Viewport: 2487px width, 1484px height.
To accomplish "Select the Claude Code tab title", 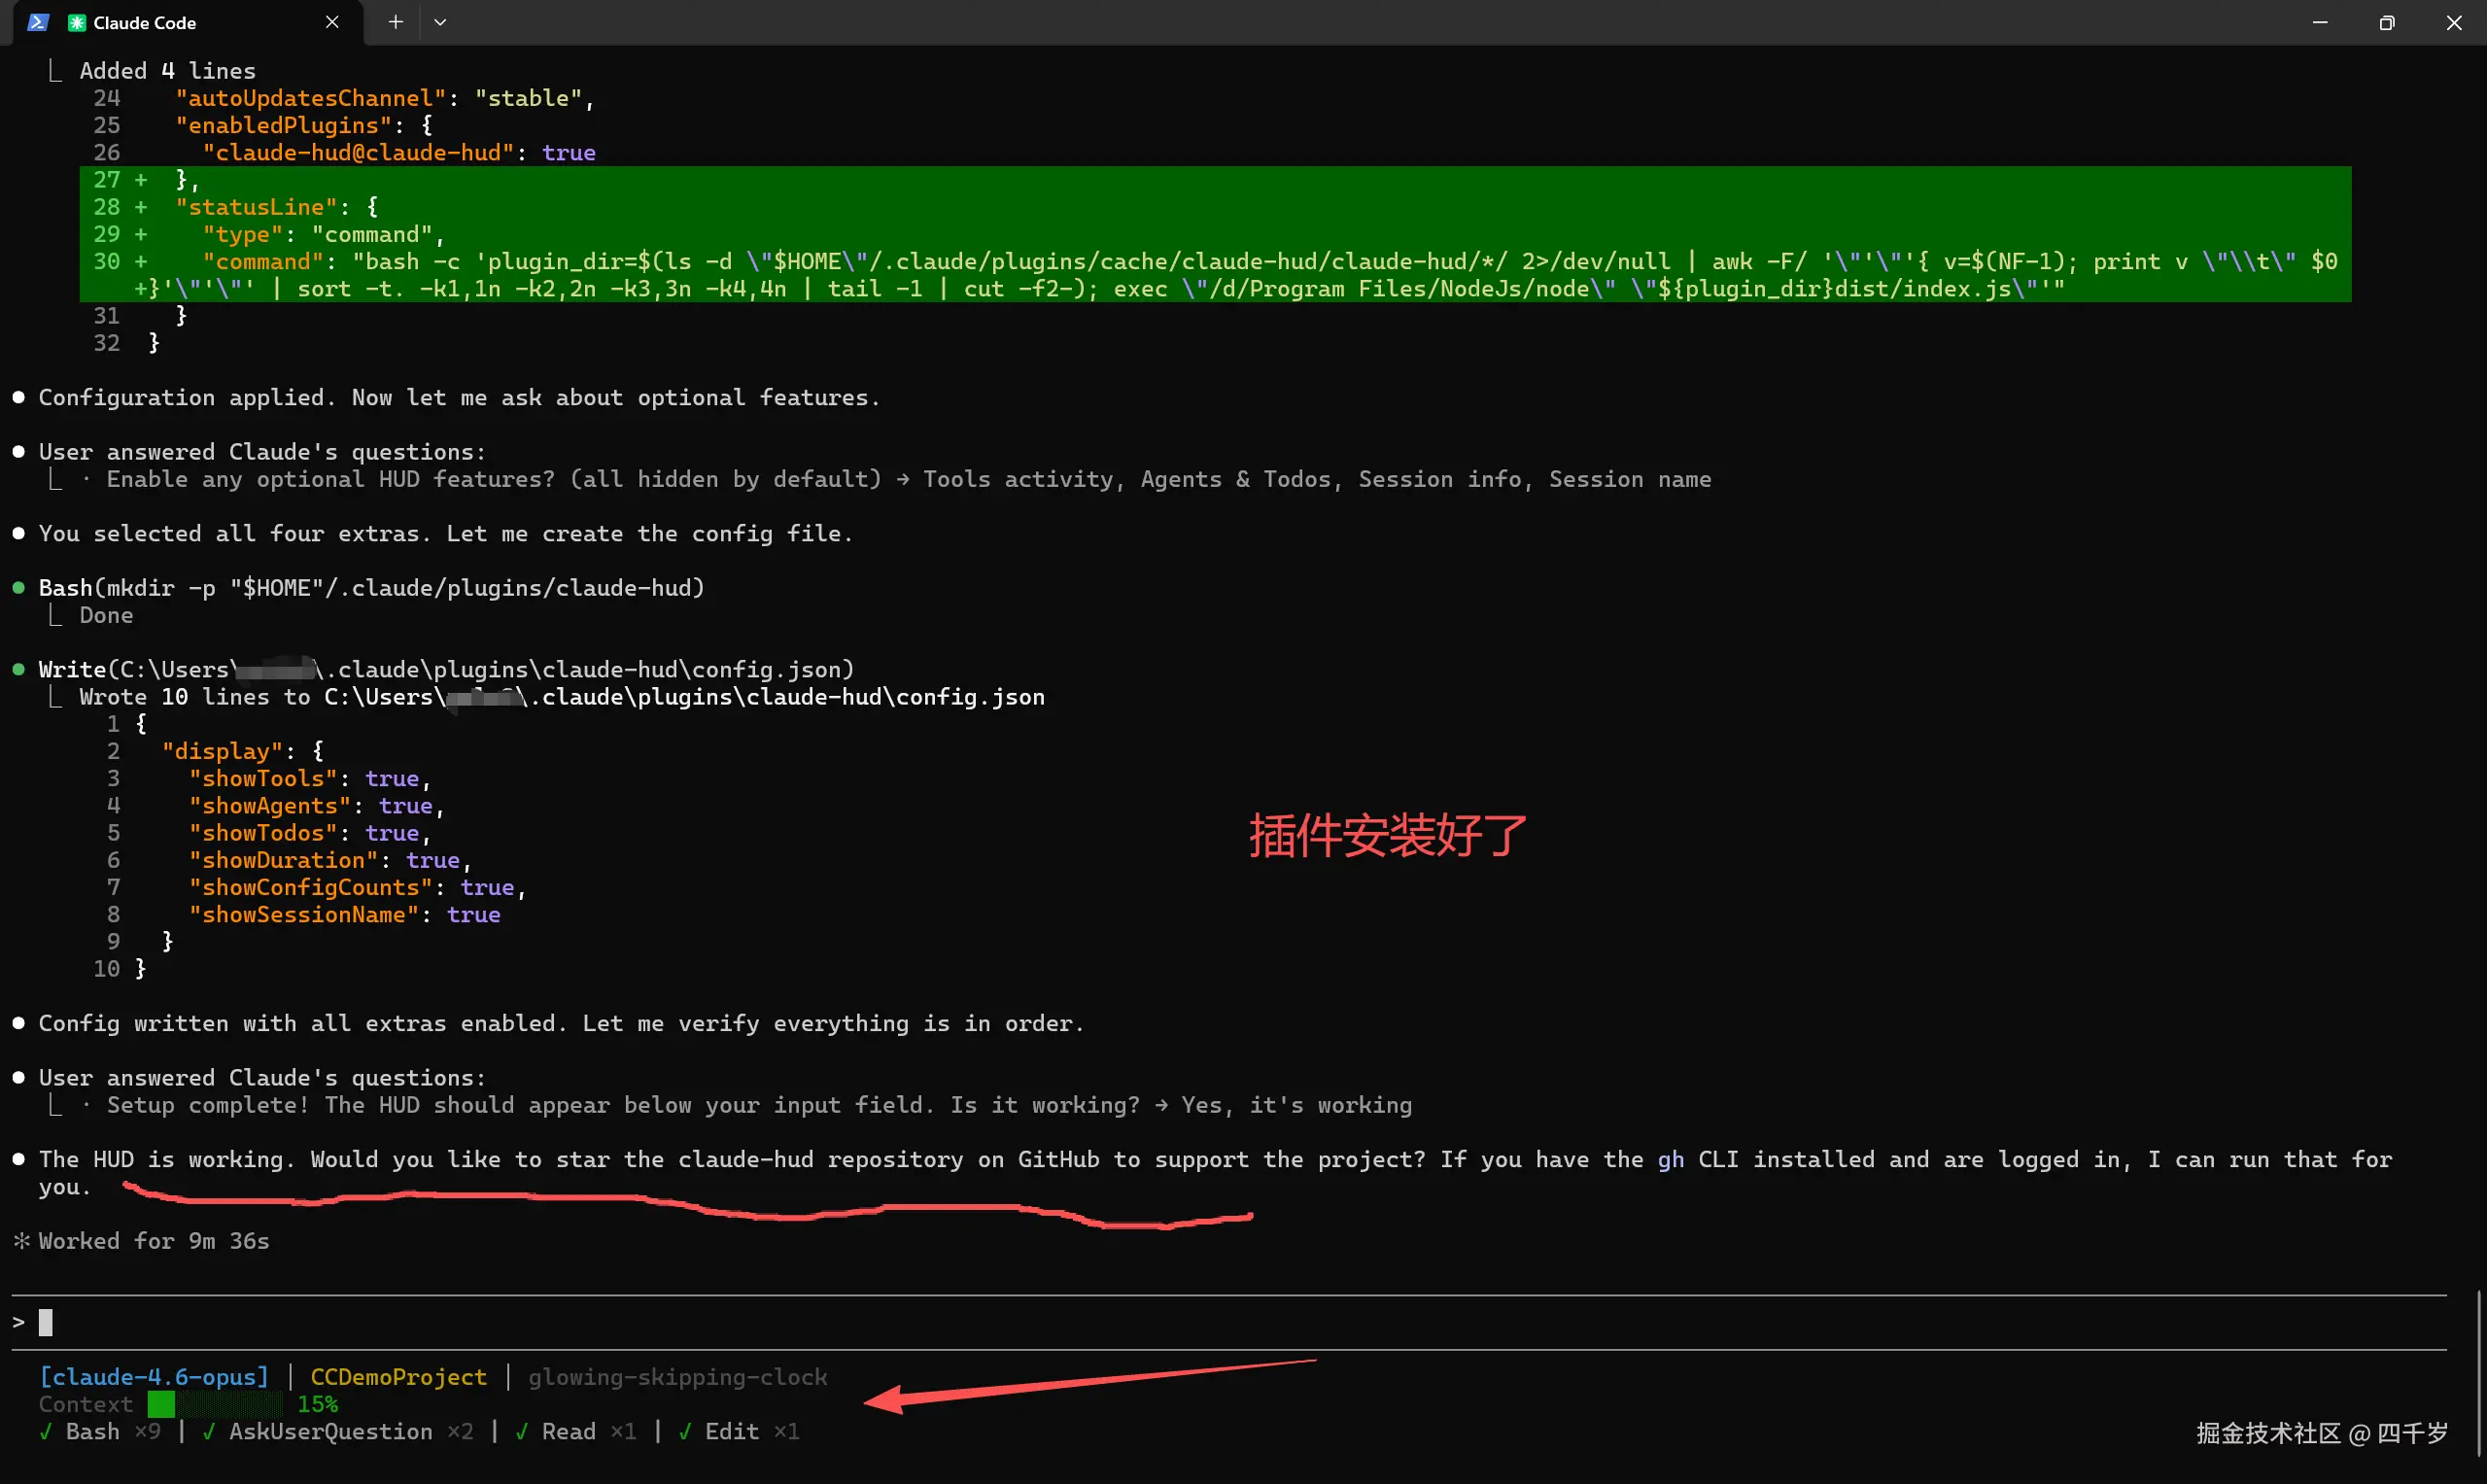I will 145,22.
